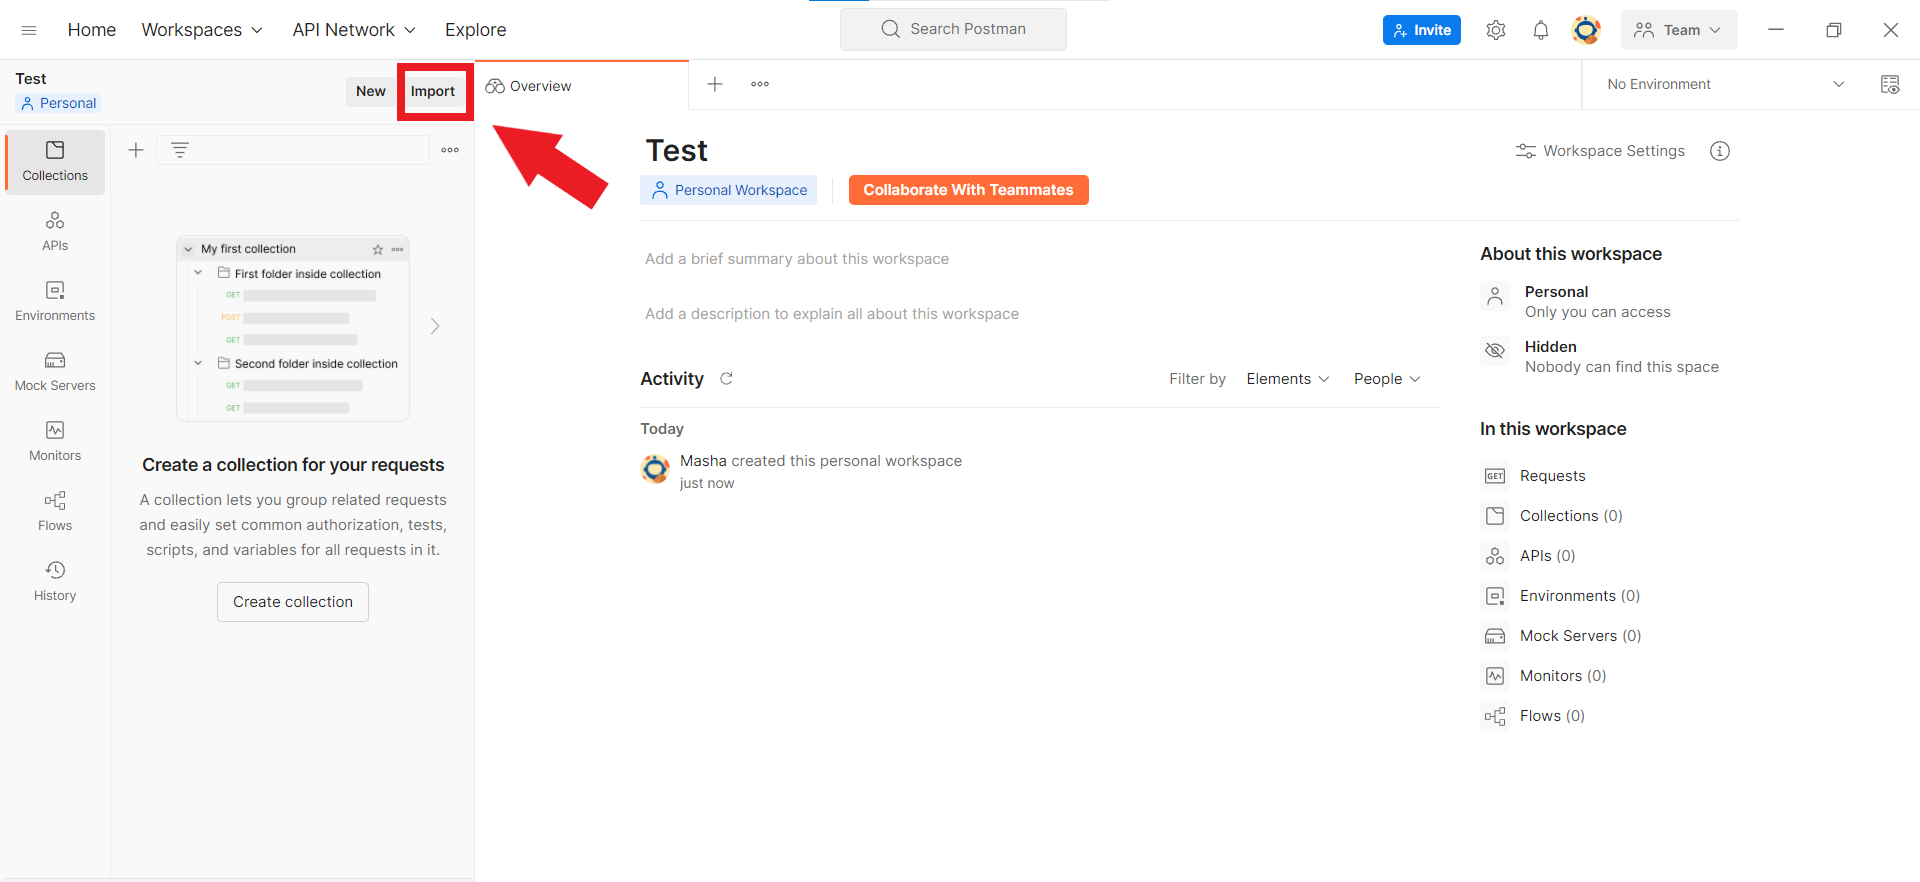Click the next arrow on collection illustration

[x=435, y=326]
